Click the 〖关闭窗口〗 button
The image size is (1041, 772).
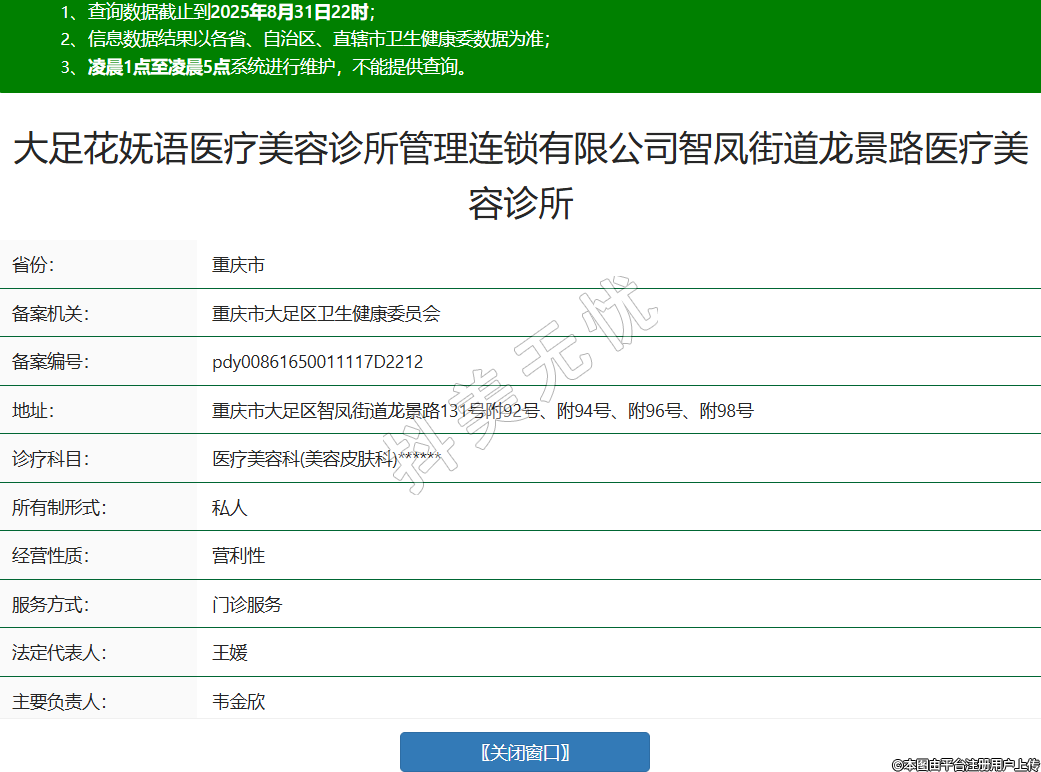524,752
